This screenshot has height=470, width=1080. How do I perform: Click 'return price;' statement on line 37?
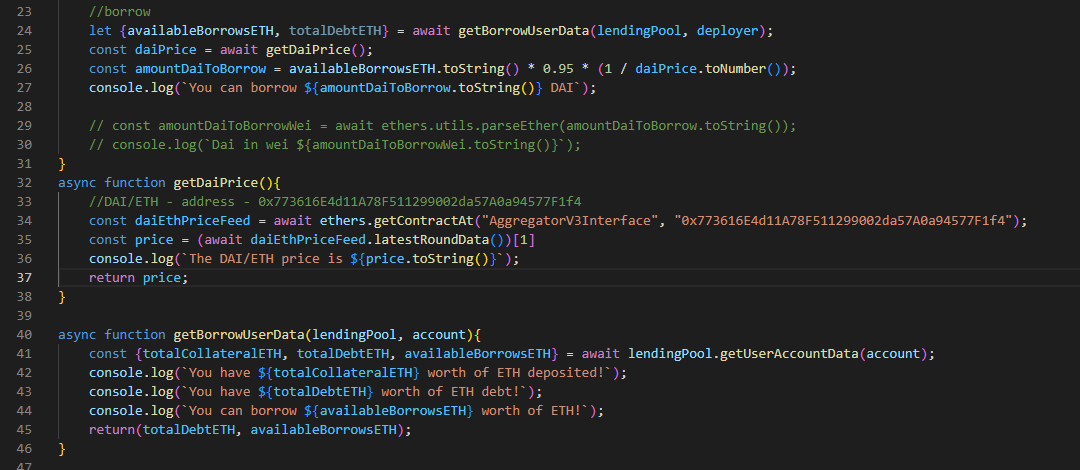tap(138, 278)
